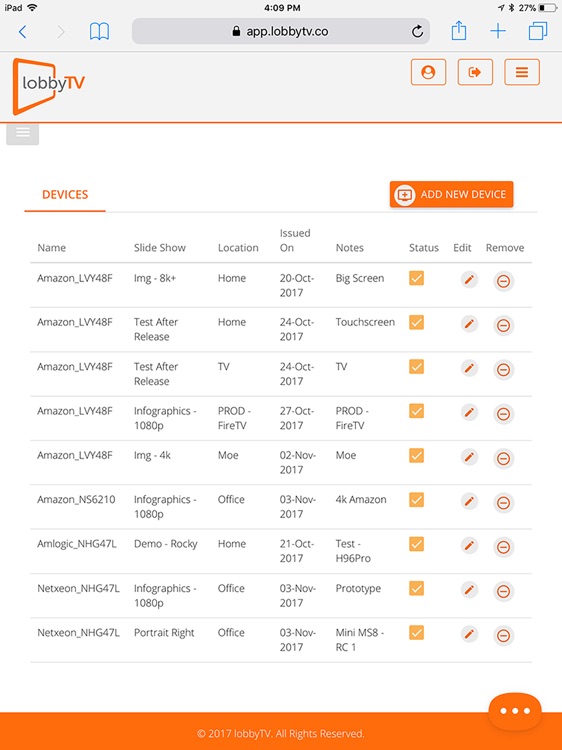Click the 27-Oct-2017 date cell
Viewport: 562px width, 750px height.
click(x=297, y=418)
